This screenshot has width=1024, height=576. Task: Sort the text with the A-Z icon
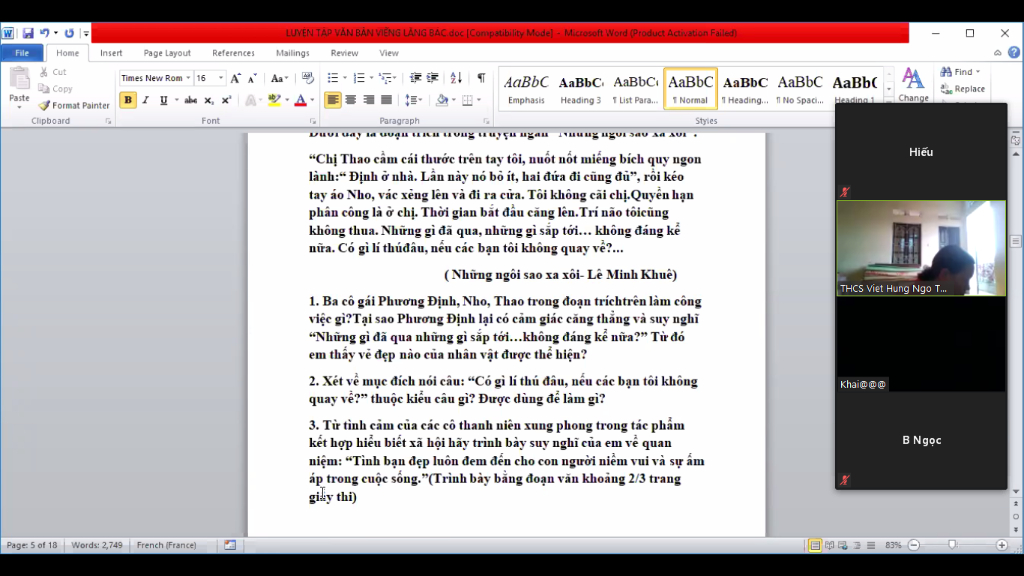point(456,78)
